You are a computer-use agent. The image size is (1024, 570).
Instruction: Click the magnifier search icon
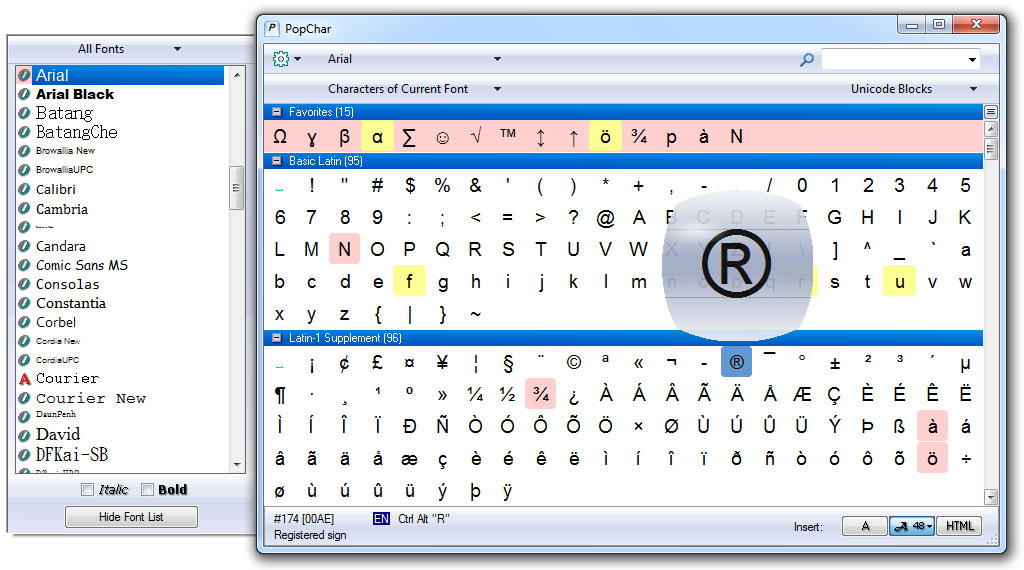807,59
